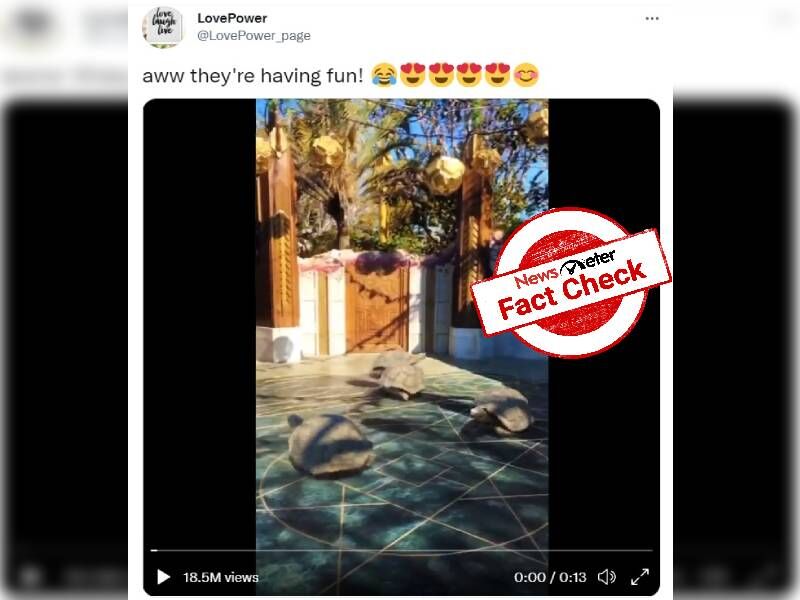Viewport: 800px width, 600px height.
Task: Click the LovePower display name
Action: (232, 18)
